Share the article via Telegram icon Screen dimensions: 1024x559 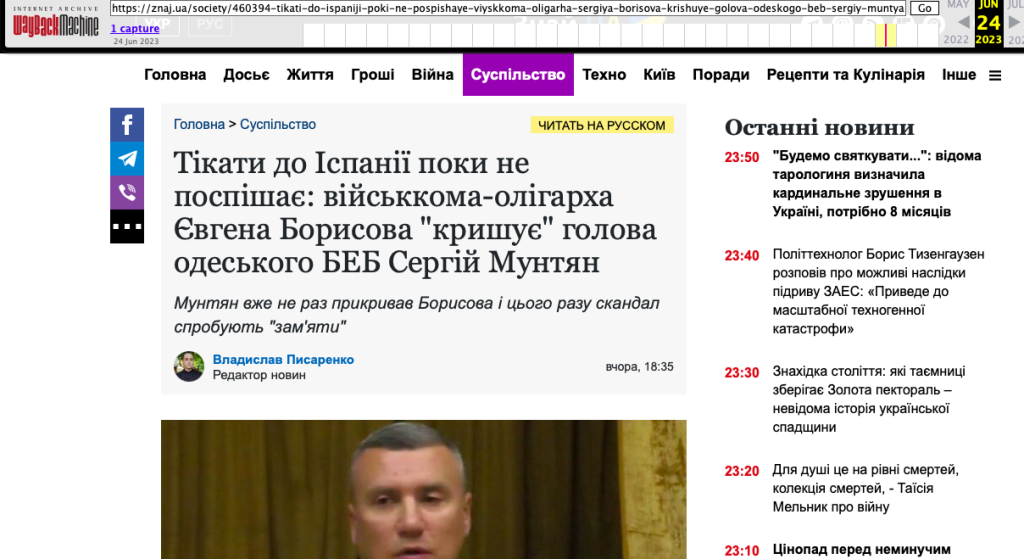point(127,159)
